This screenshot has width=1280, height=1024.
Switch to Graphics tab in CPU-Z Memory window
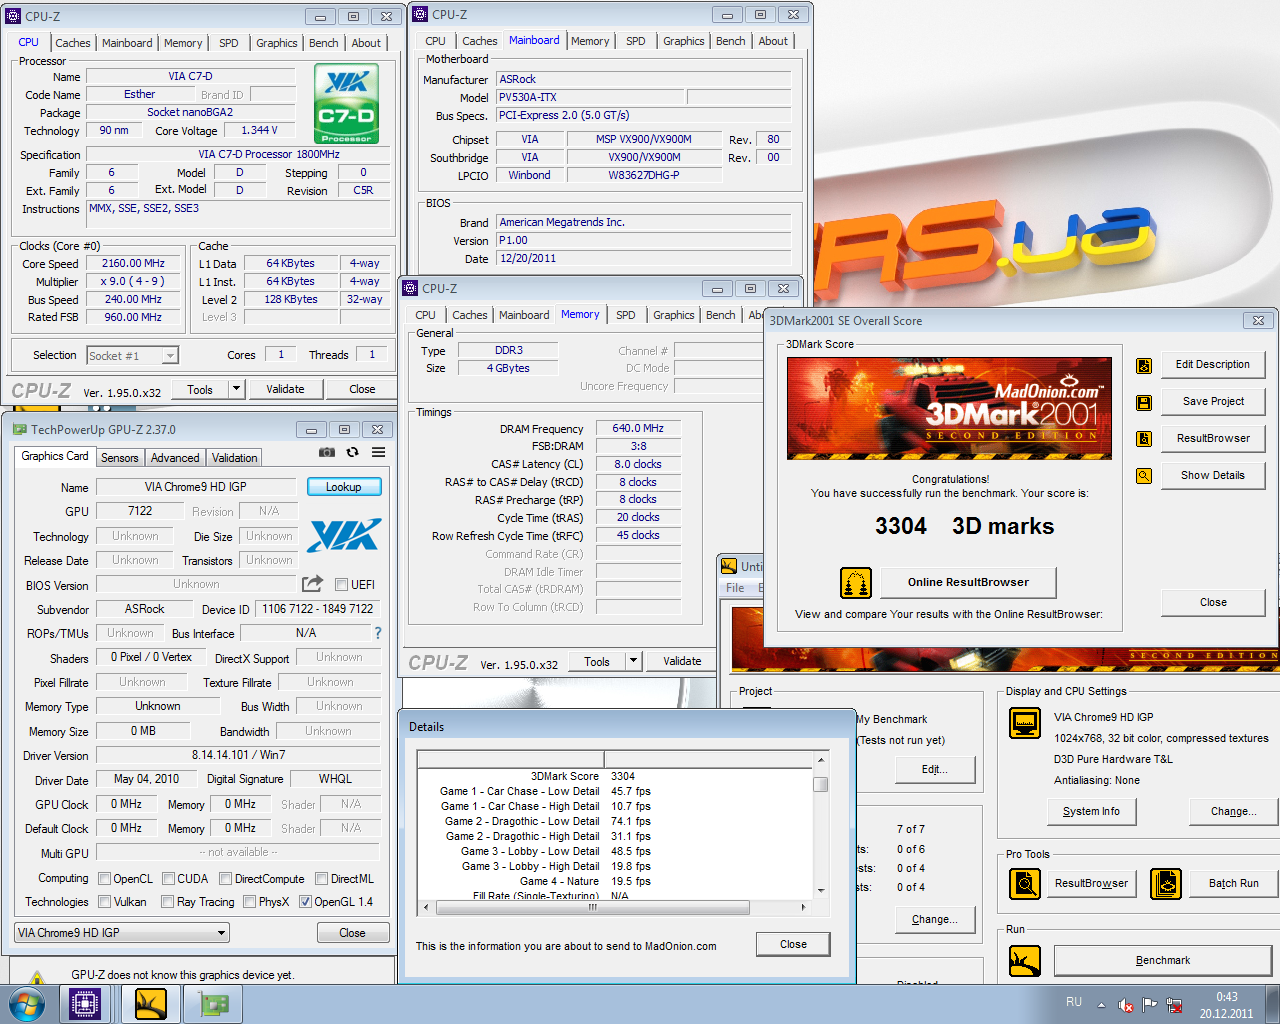674,315
